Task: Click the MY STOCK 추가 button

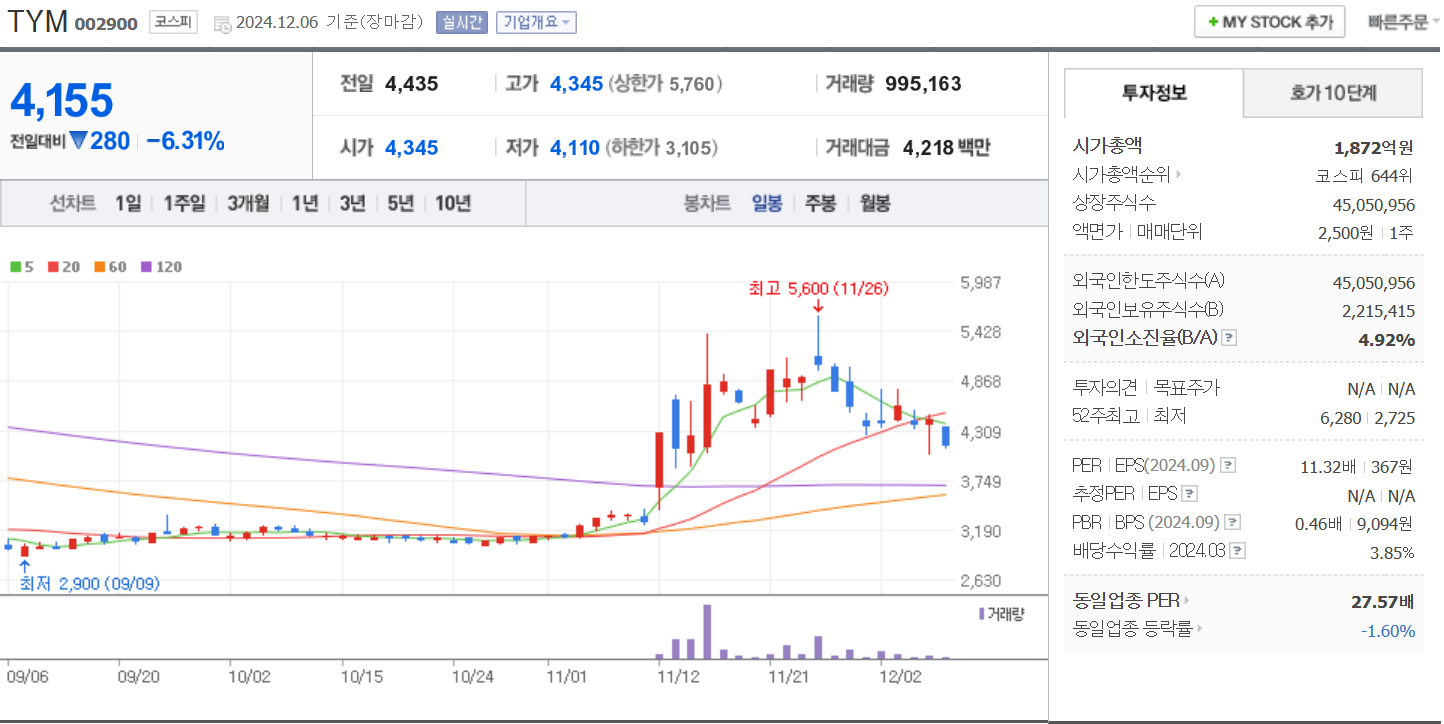Action: [1269, 20]
